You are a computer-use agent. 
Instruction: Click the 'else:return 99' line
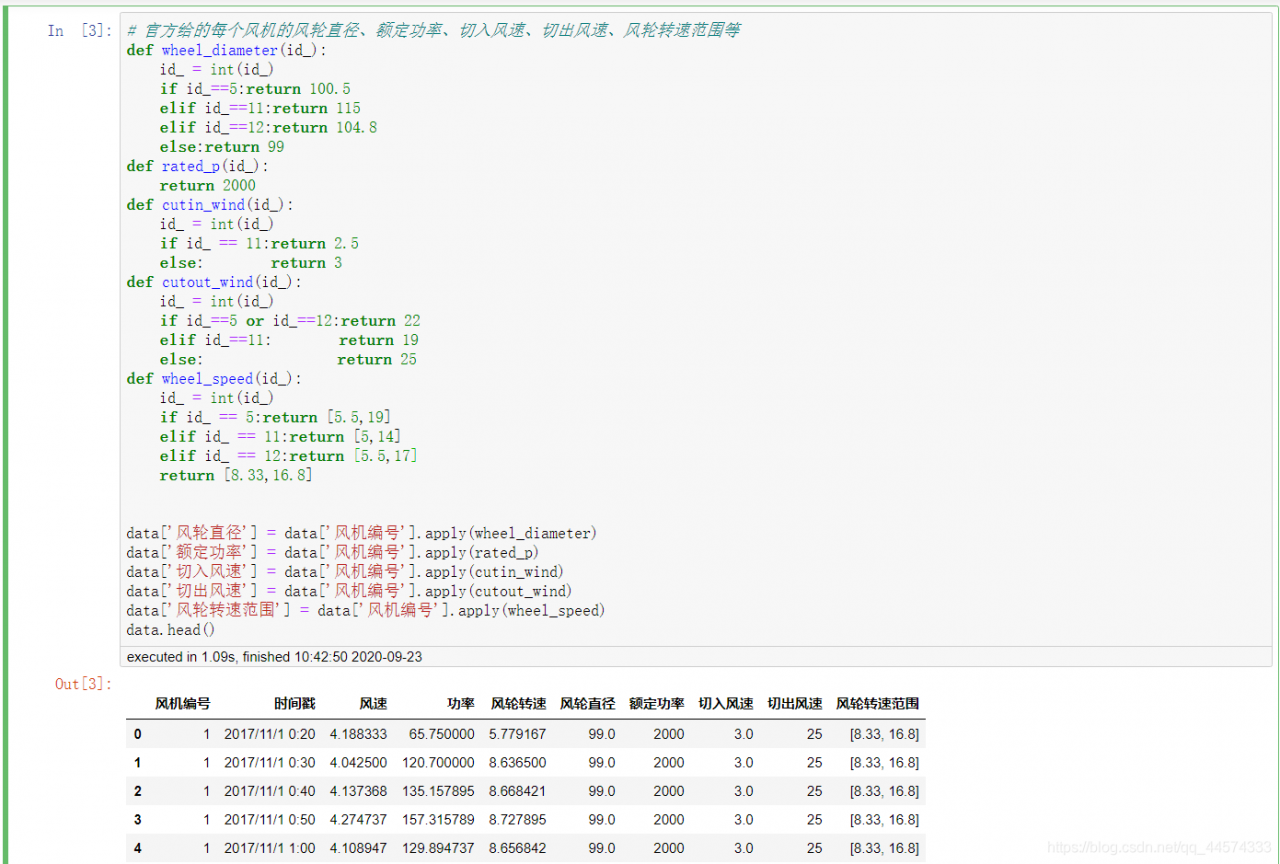pos(222,147)
